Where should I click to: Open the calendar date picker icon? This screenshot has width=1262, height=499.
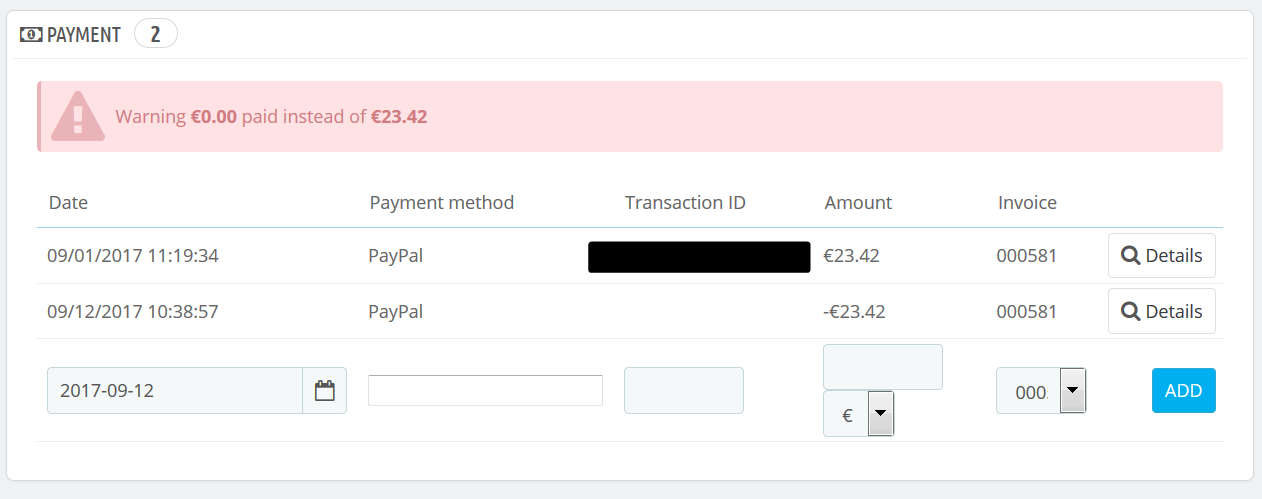[324, 390]
